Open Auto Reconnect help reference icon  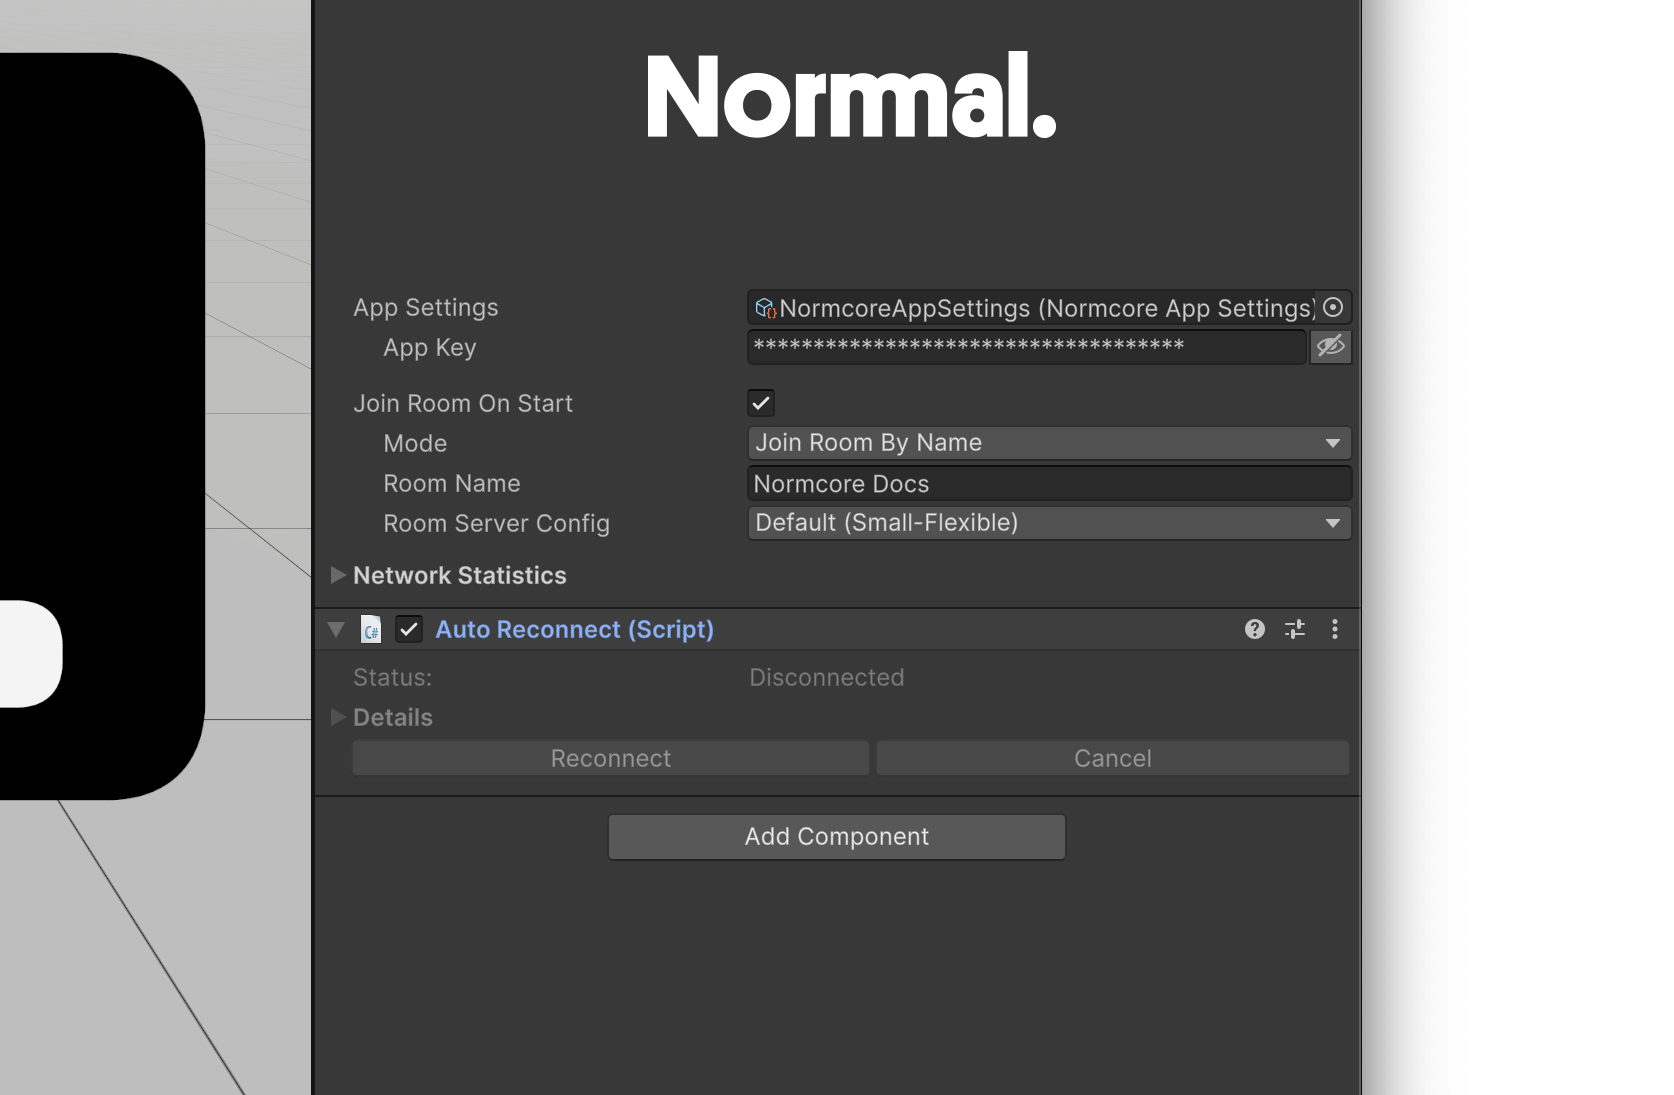tap(1255, 629)
